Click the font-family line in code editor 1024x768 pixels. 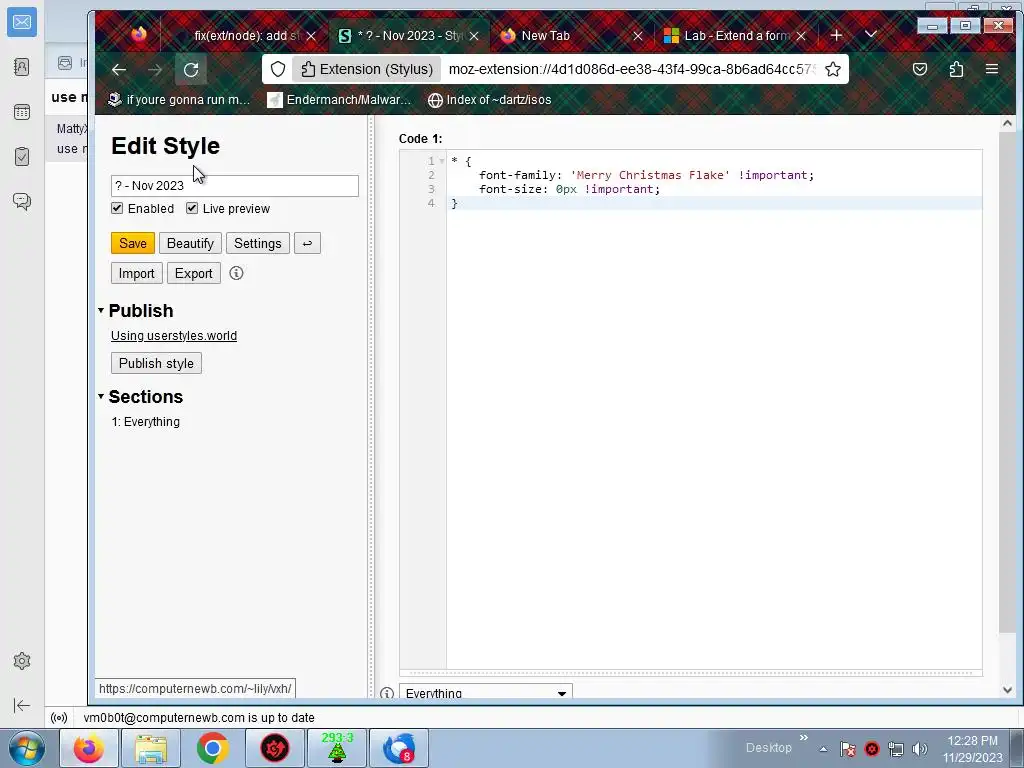646,175
